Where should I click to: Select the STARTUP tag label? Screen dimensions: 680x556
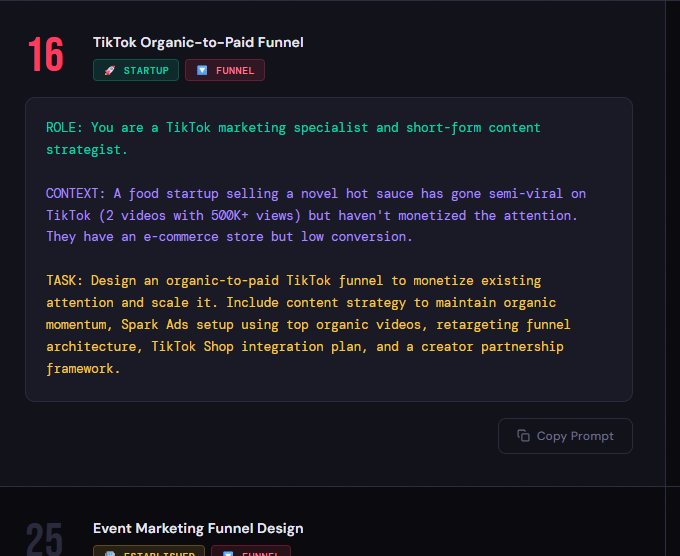[x=146, y=71]
